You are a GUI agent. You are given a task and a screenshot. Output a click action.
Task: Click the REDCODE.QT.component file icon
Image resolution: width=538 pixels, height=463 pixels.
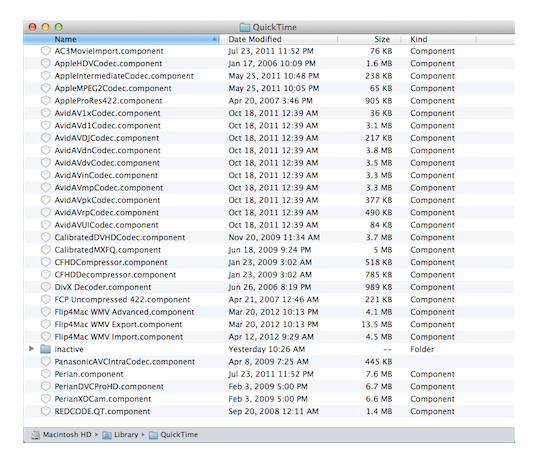point(46,411)
